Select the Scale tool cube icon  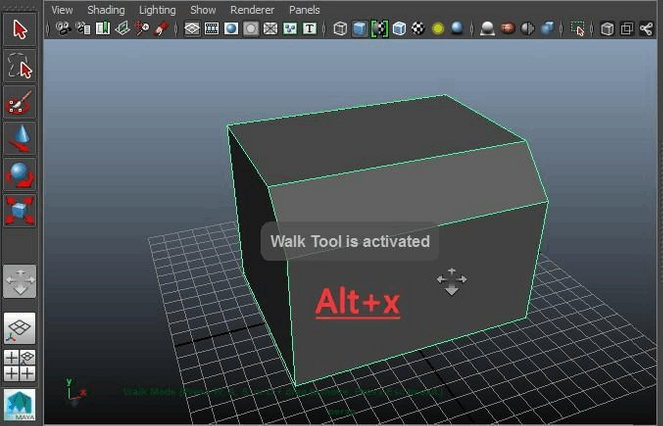pyautogui.click(x=20, y=210)
